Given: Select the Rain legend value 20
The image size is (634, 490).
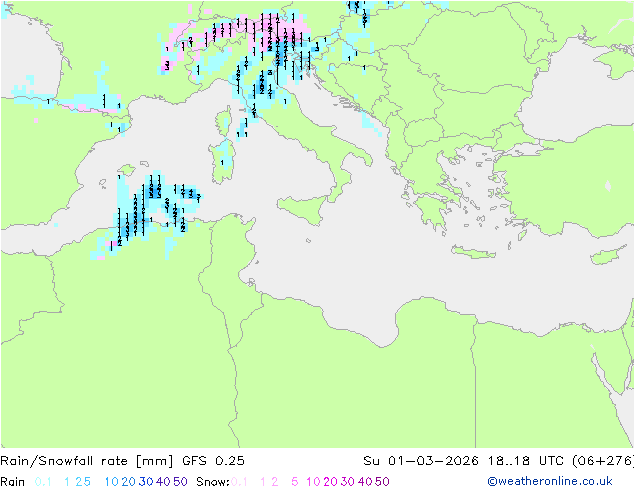Looking at the screenshot, I should point(129,482).
